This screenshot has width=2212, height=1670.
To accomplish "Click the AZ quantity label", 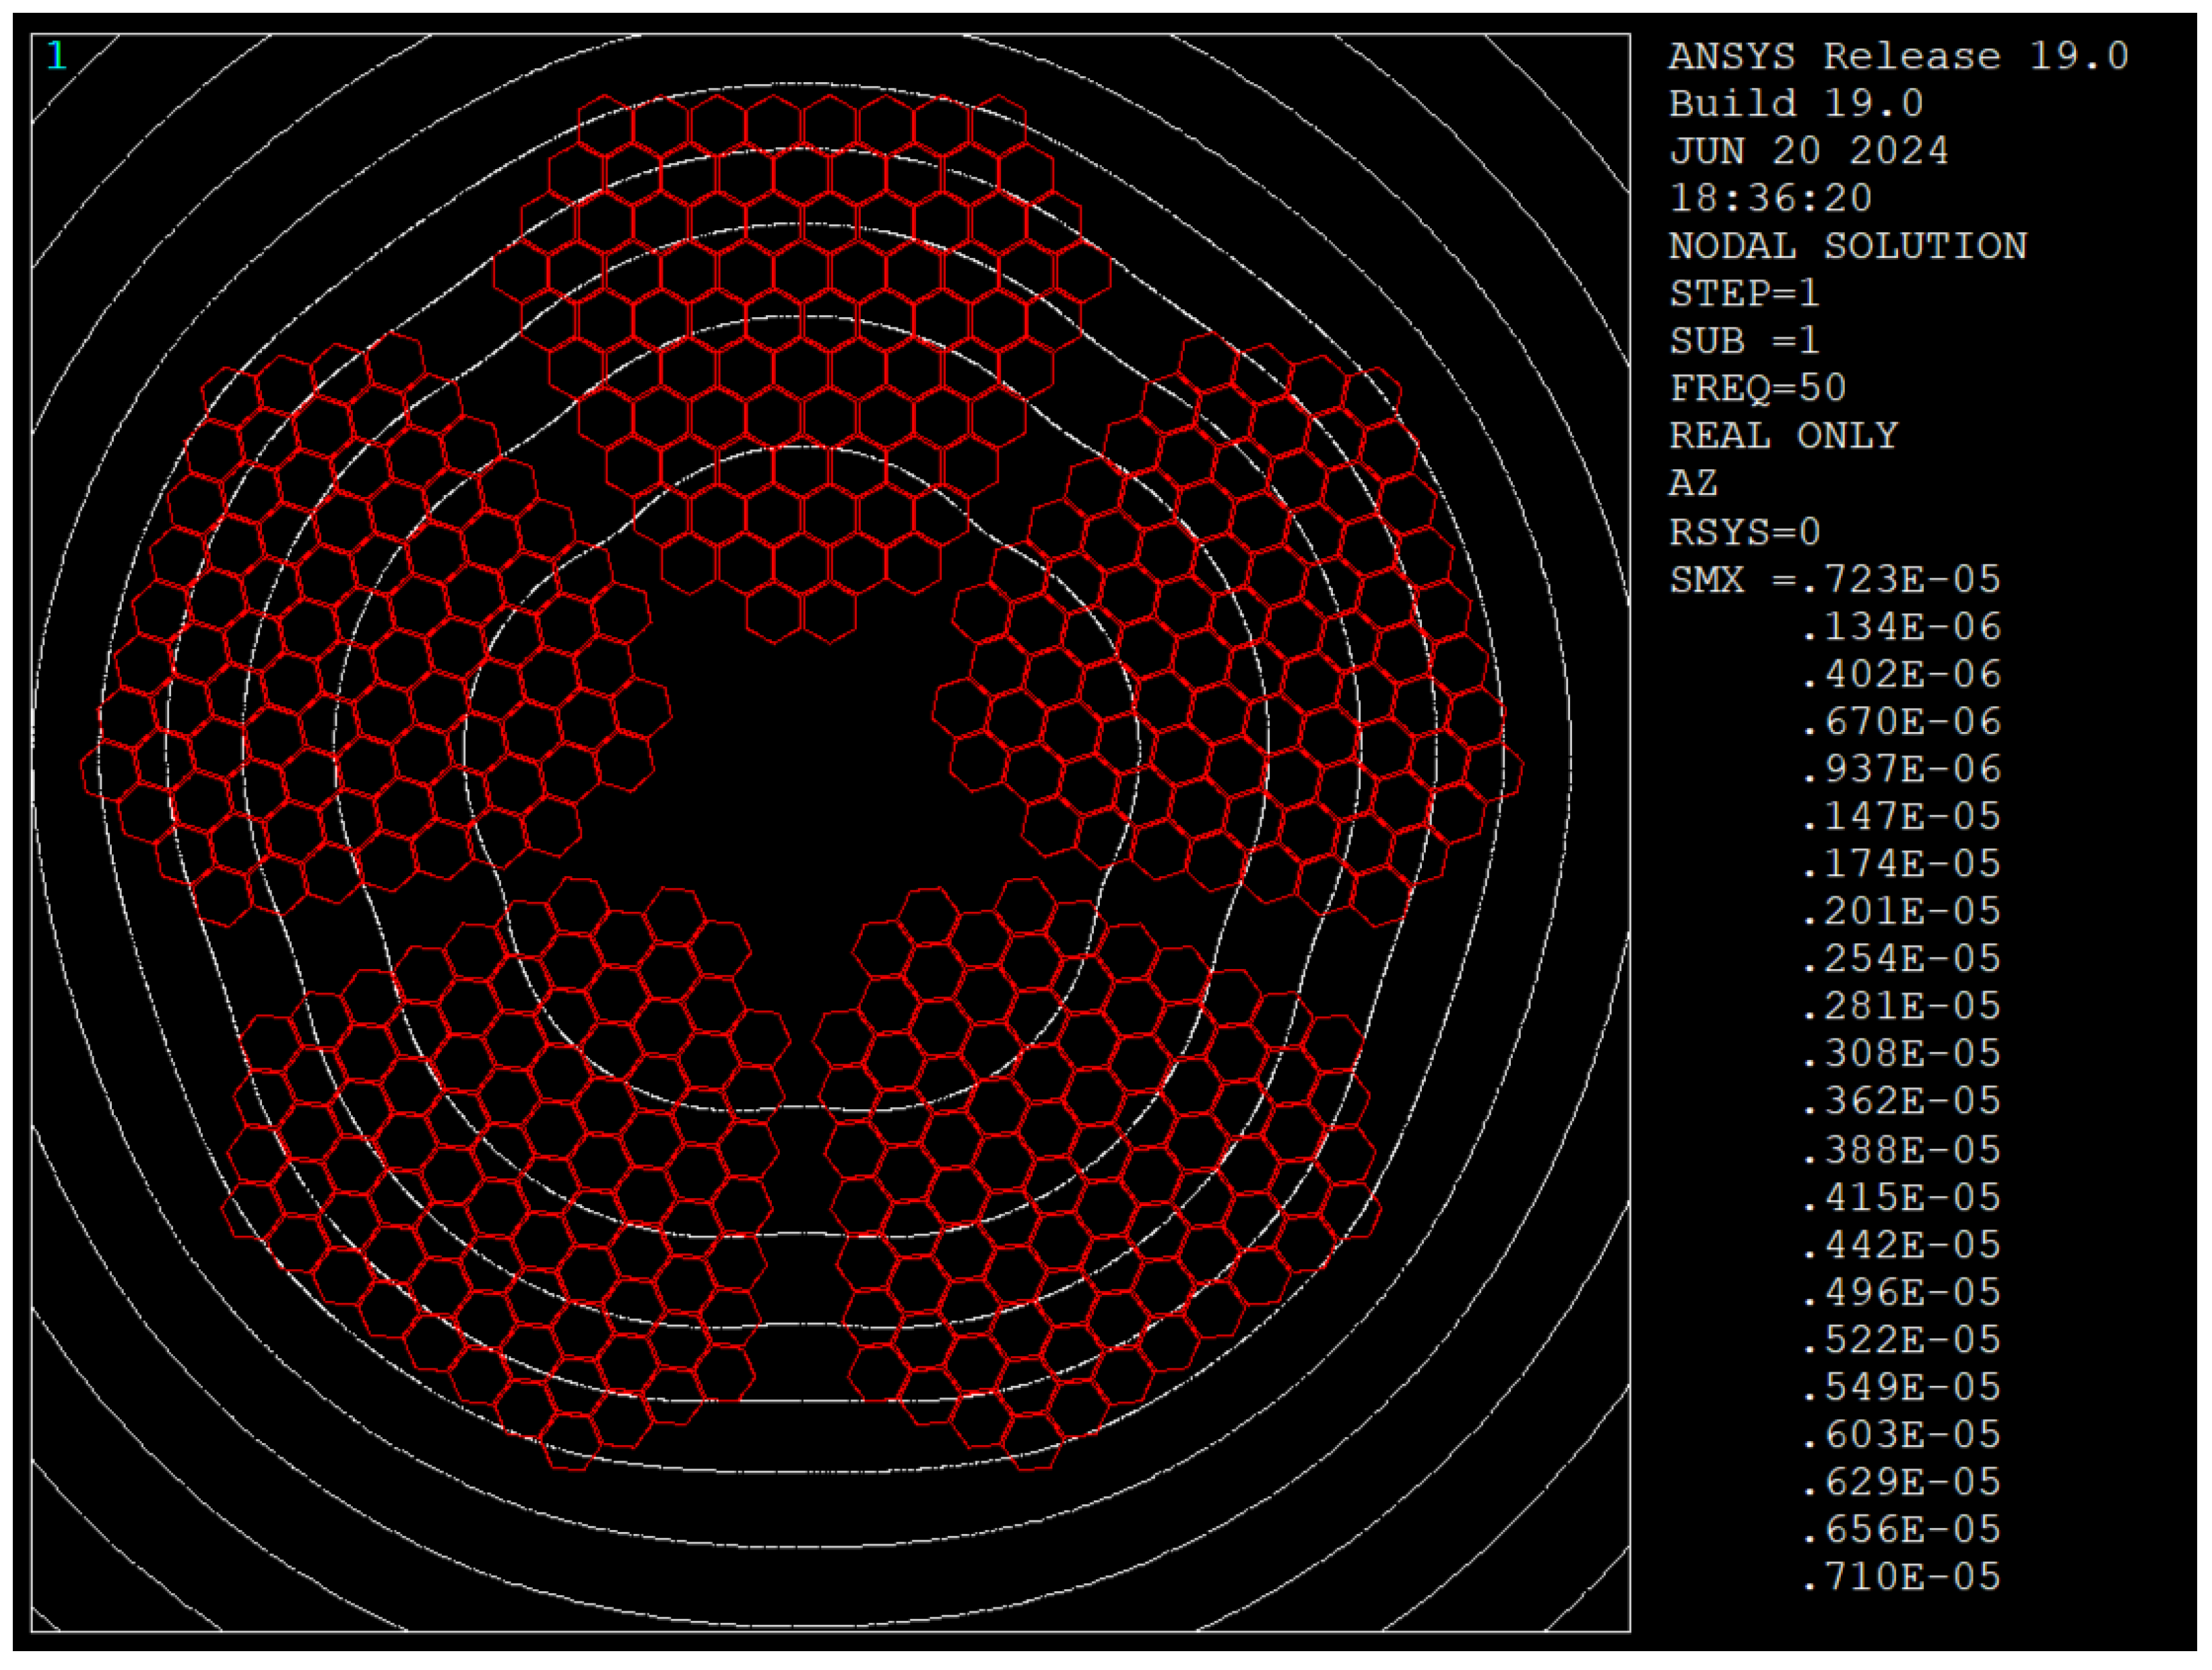I will tap(1693, 484).
